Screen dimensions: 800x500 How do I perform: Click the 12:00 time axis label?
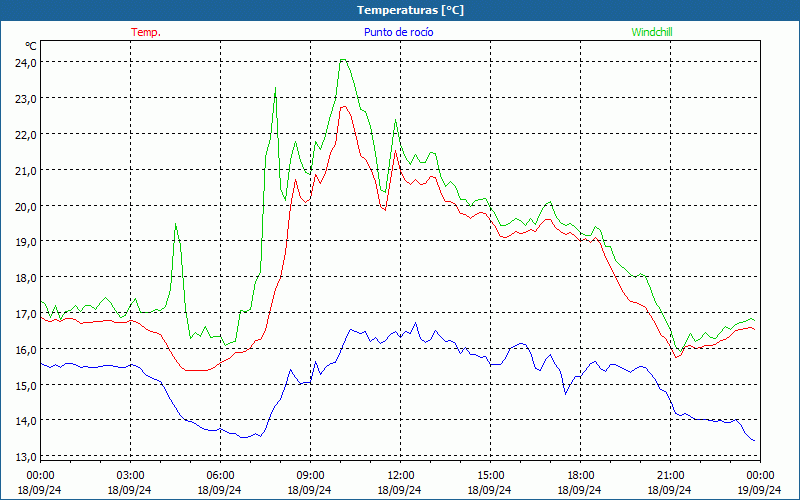pos(401,476)
